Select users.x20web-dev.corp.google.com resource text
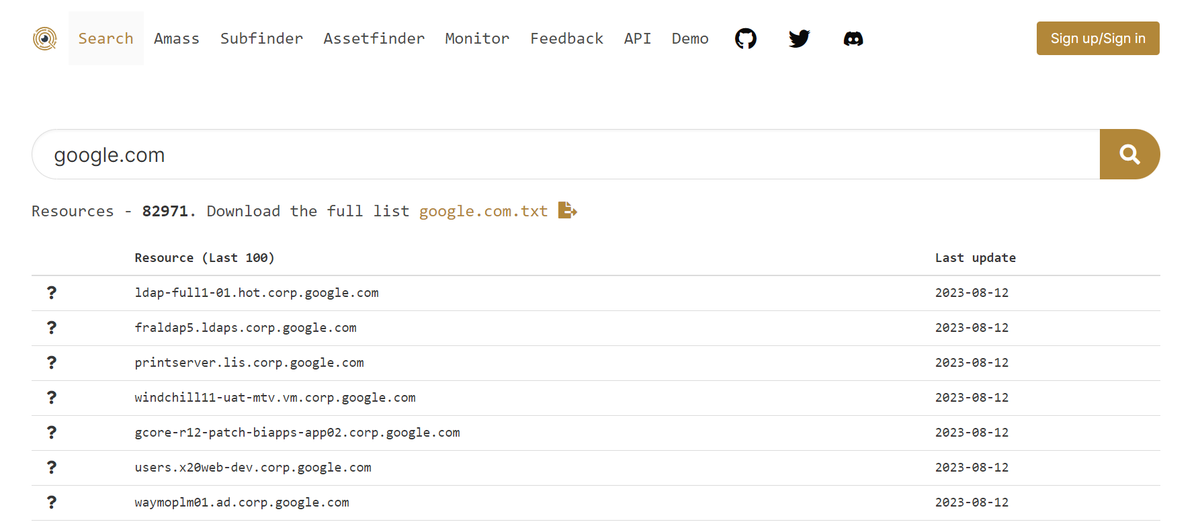The height and width of the screenshot is (522, 1200). 253,468
